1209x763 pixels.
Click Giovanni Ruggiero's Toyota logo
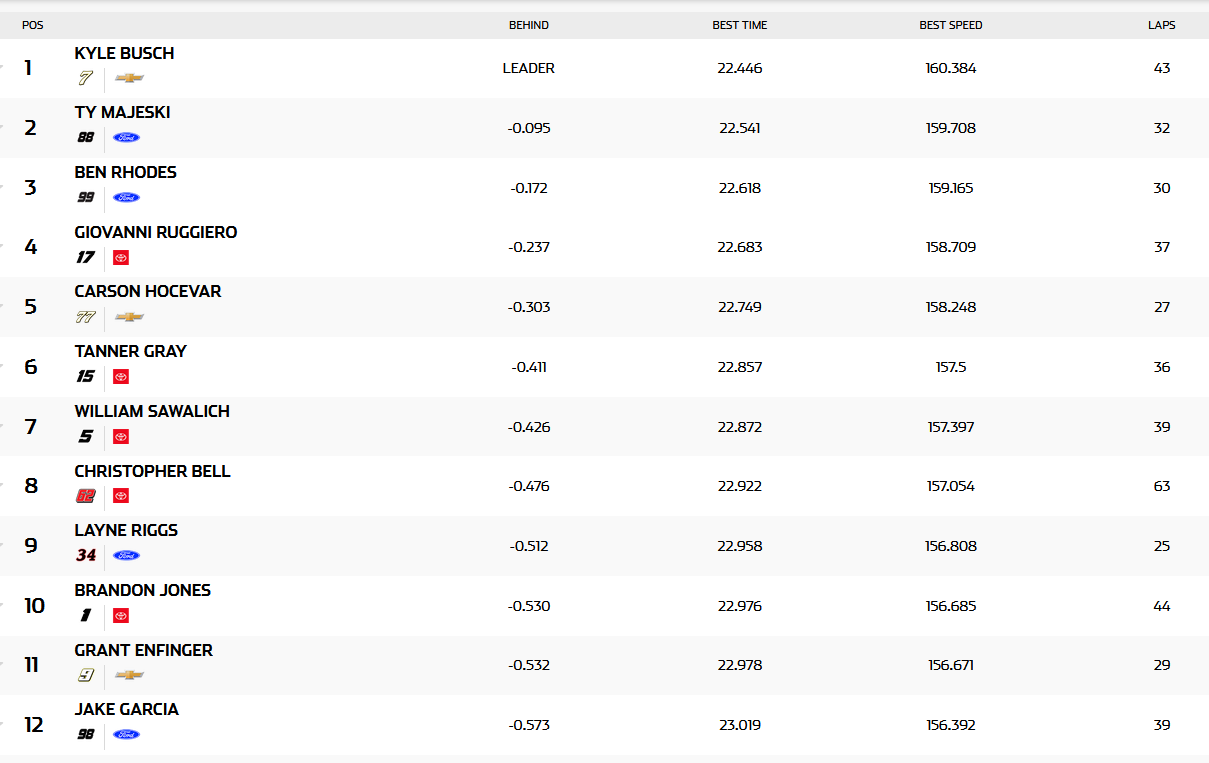pyautogui.click(x=121, y=257)
